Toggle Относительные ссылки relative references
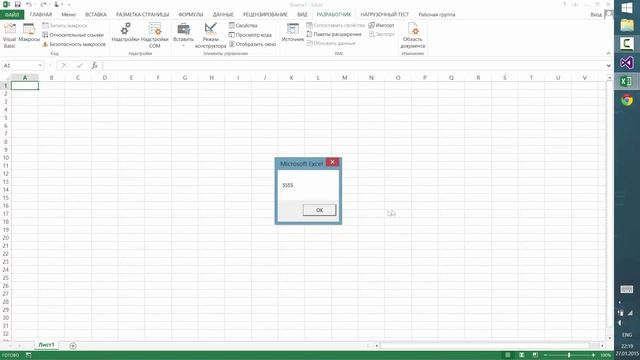Screen dimensions: 640x360 click(x=73, y=35)
